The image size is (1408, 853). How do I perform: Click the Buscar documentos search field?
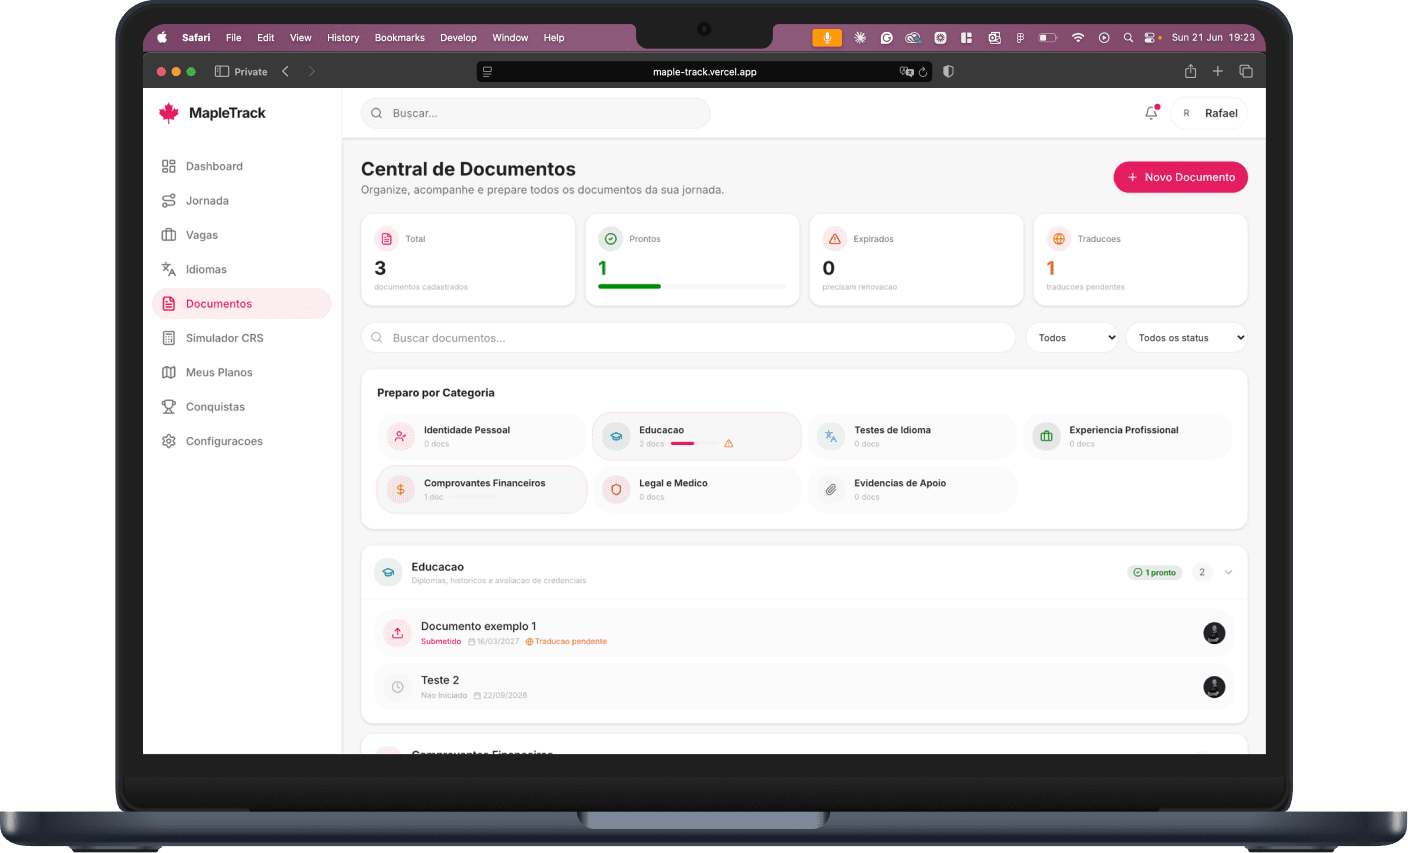[688, 338]
